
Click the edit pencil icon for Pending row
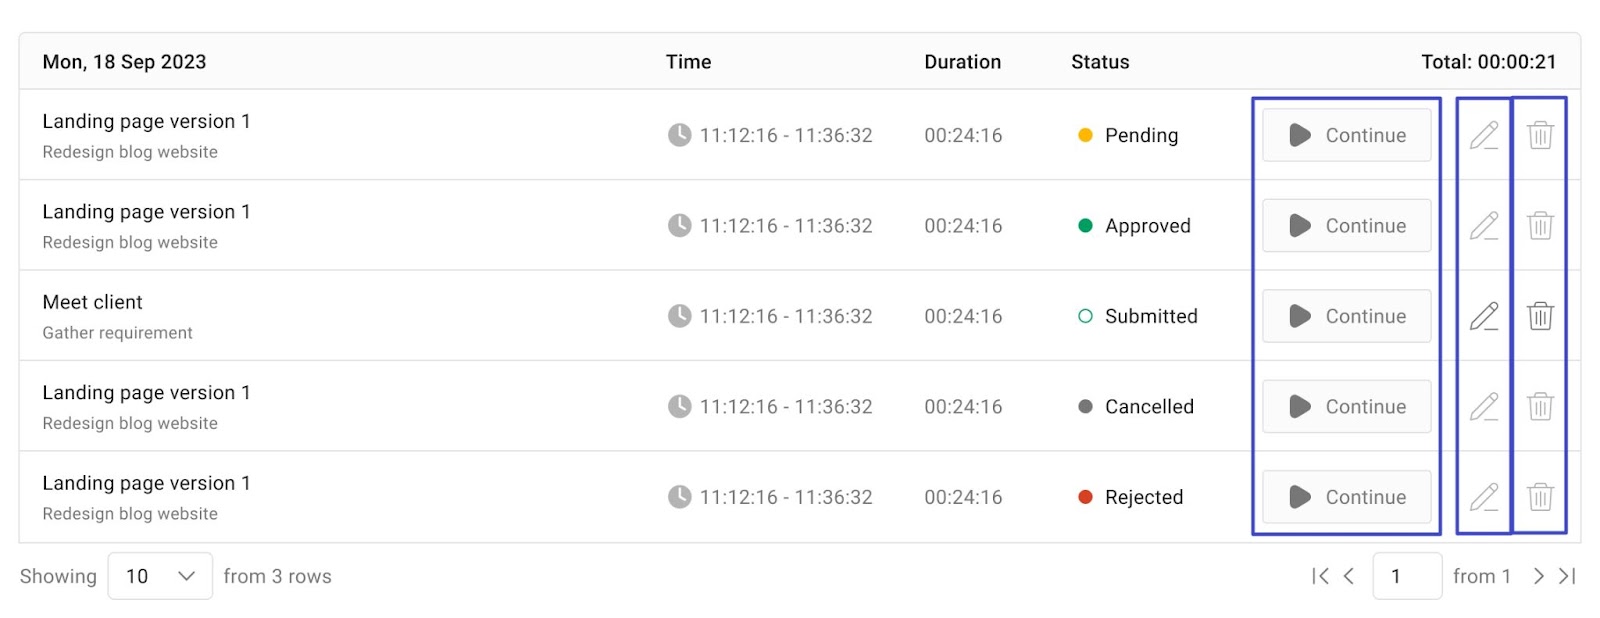pyautogui.click(x=1484, y=135)
